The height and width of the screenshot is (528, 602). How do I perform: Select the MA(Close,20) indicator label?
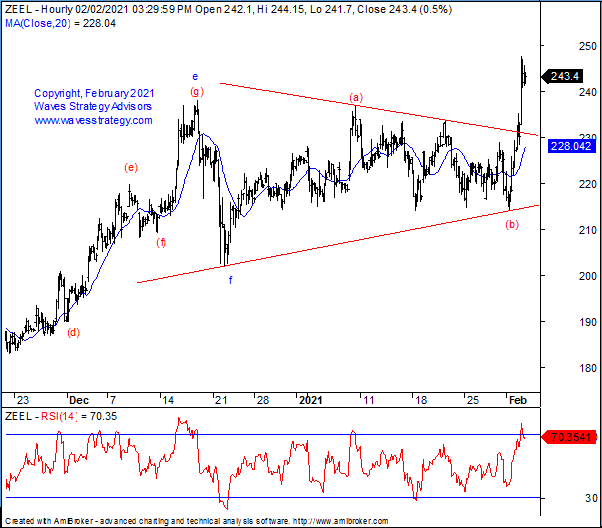pos(38,23)
